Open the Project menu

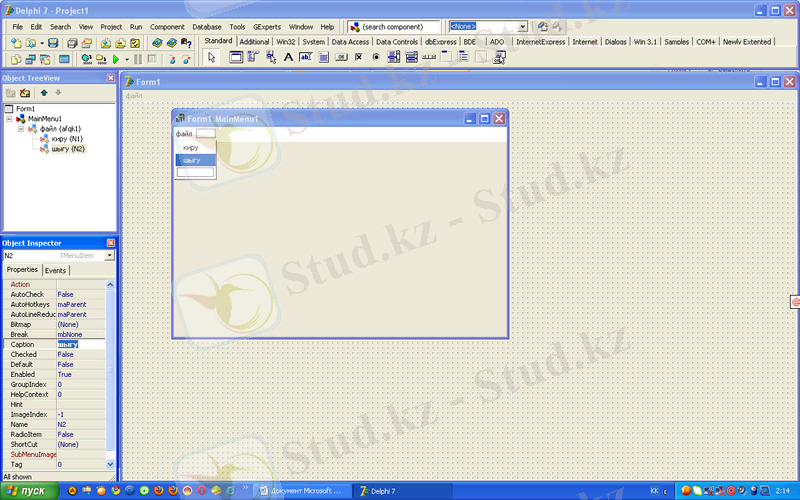coord(111,27)
